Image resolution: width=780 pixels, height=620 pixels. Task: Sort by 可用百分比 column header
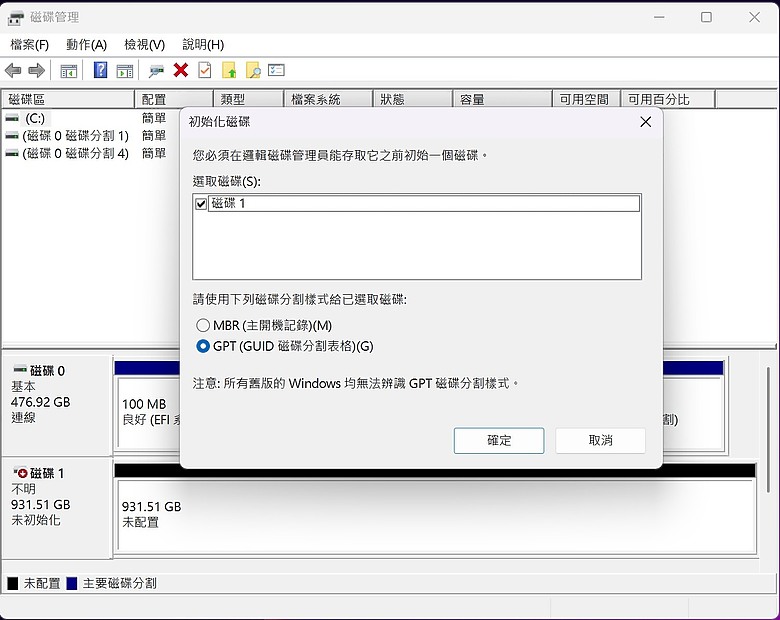click(668, 100)
